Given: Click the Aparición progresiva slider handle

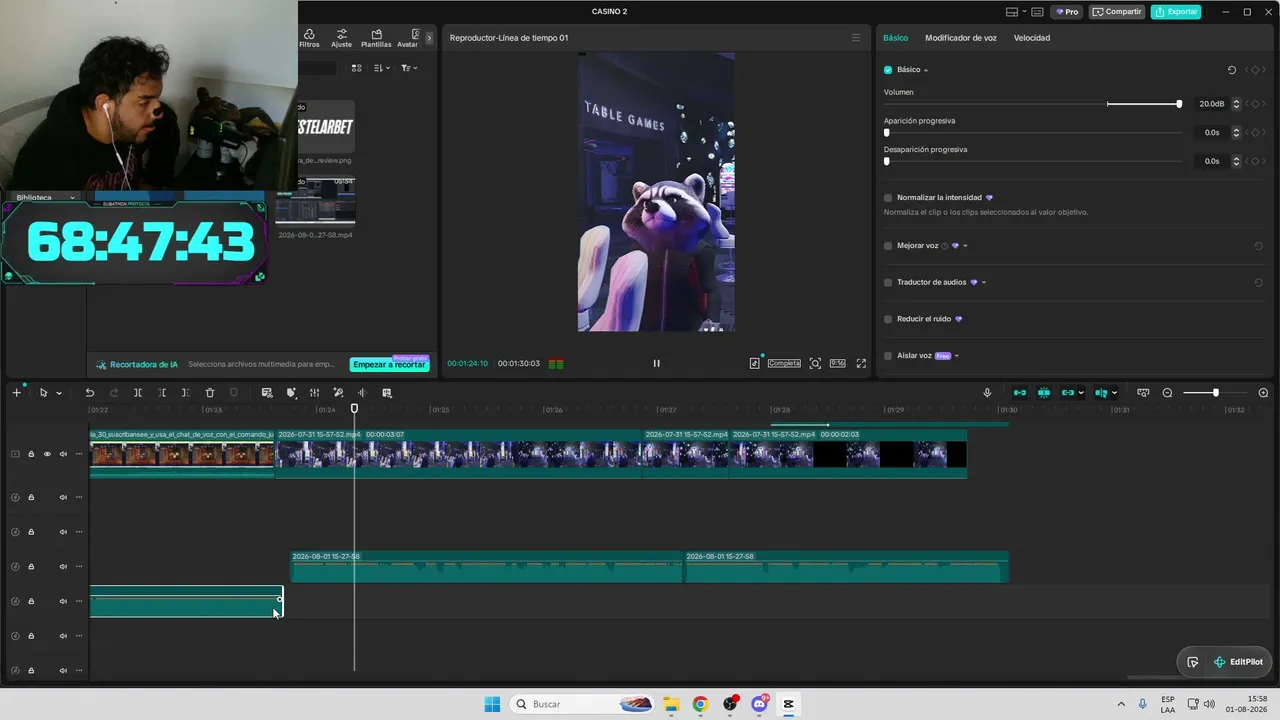Looking at the screenshot, I should tap(887, 132).
